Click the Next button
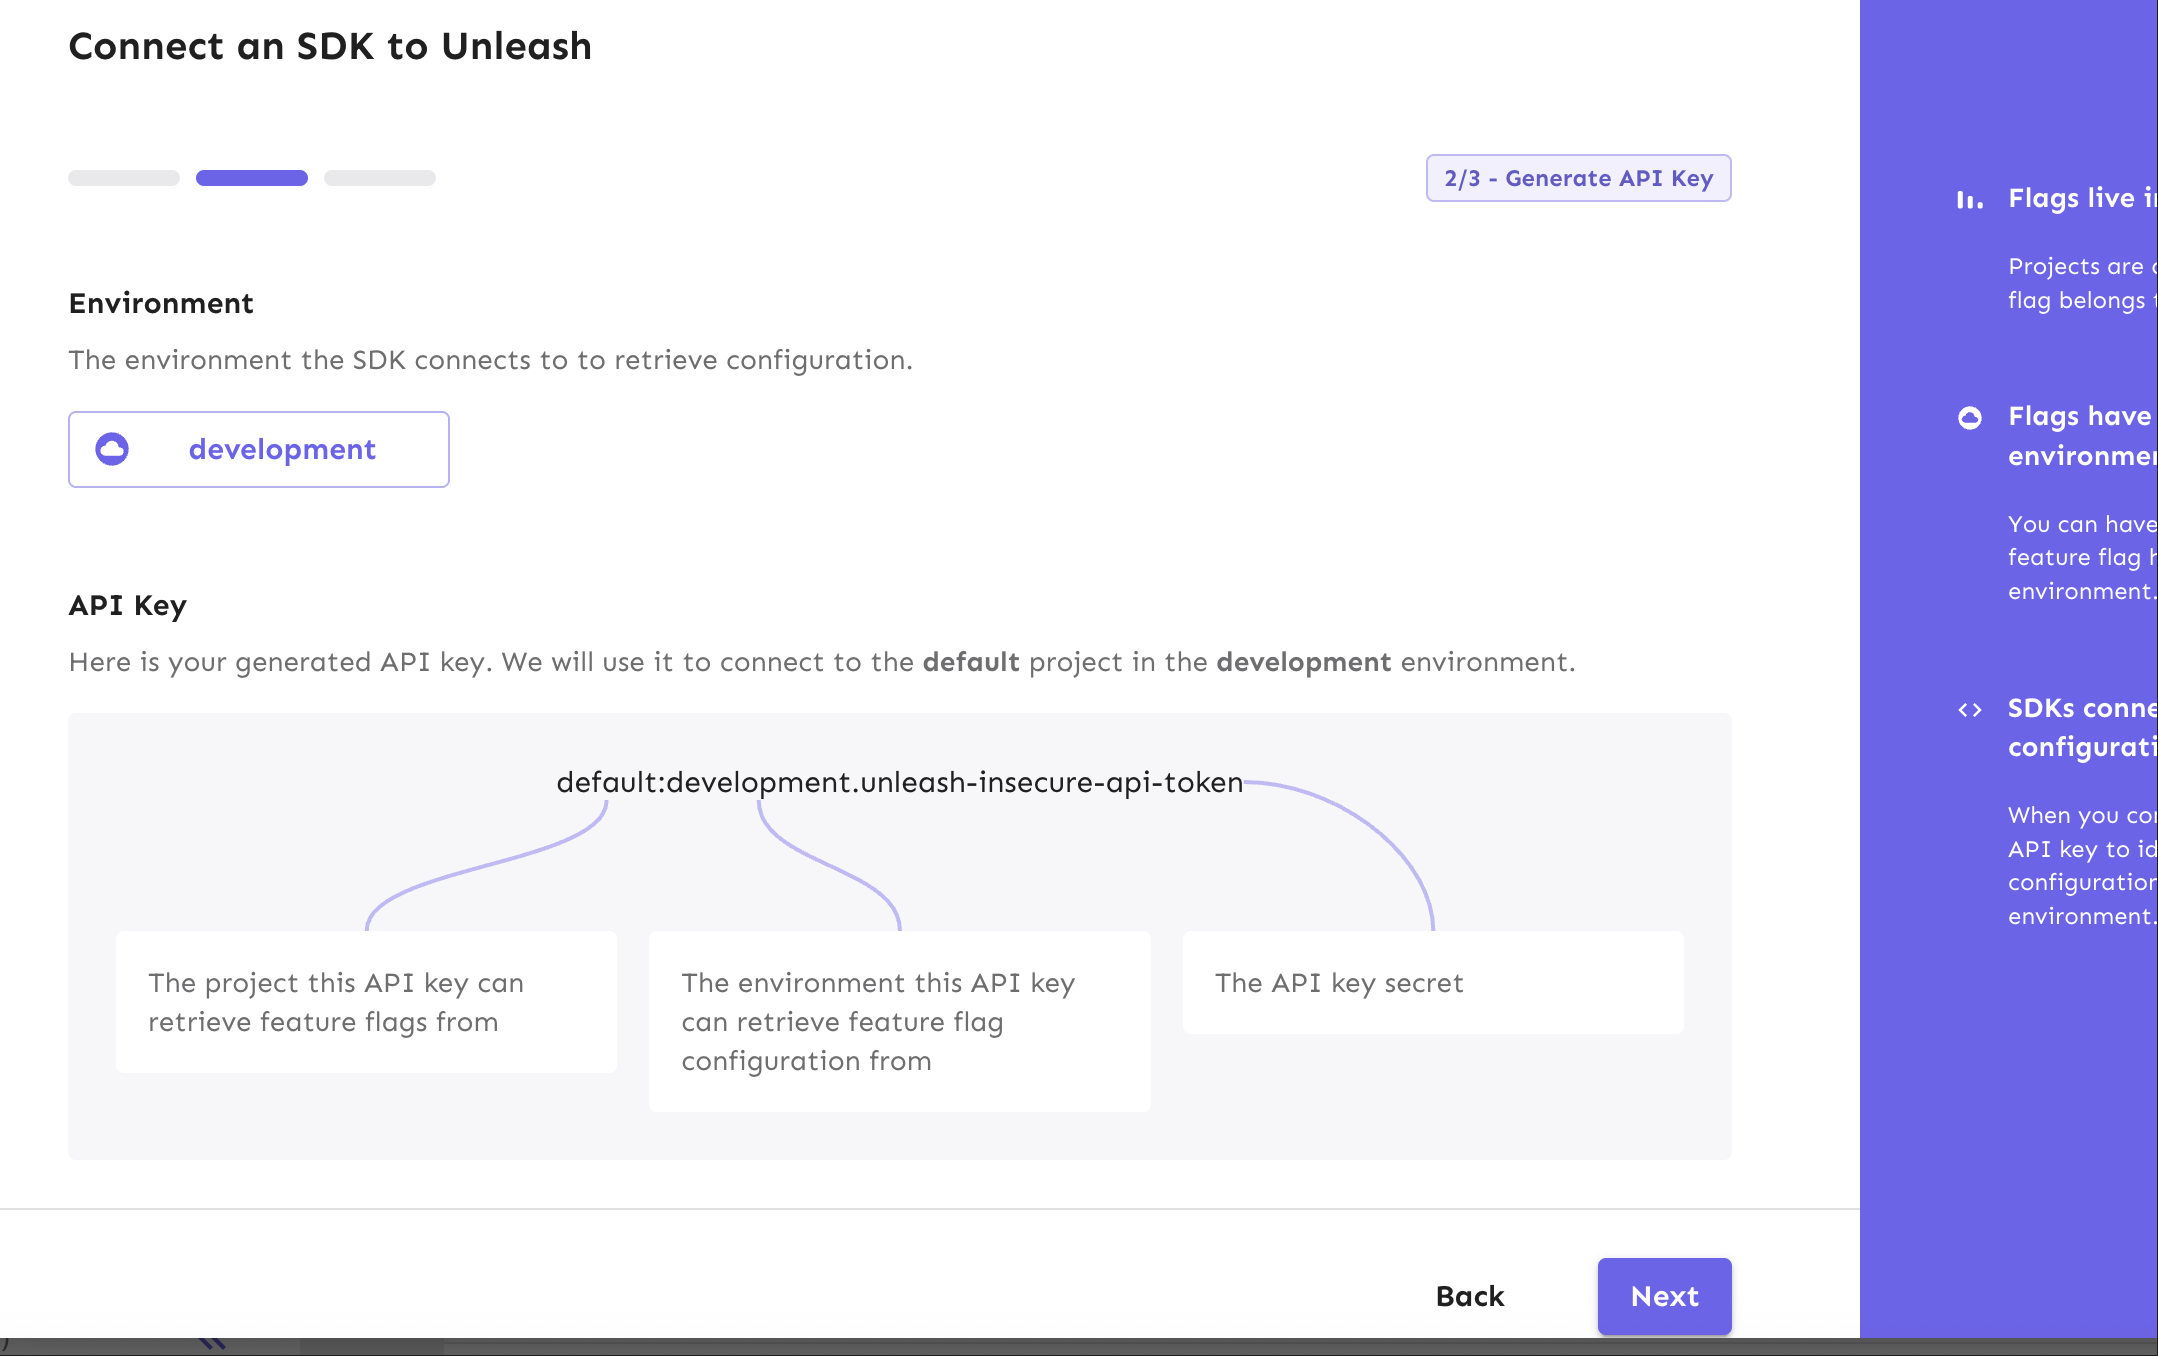This screenshot has height=1356, width=2158. (1664, 1296)
